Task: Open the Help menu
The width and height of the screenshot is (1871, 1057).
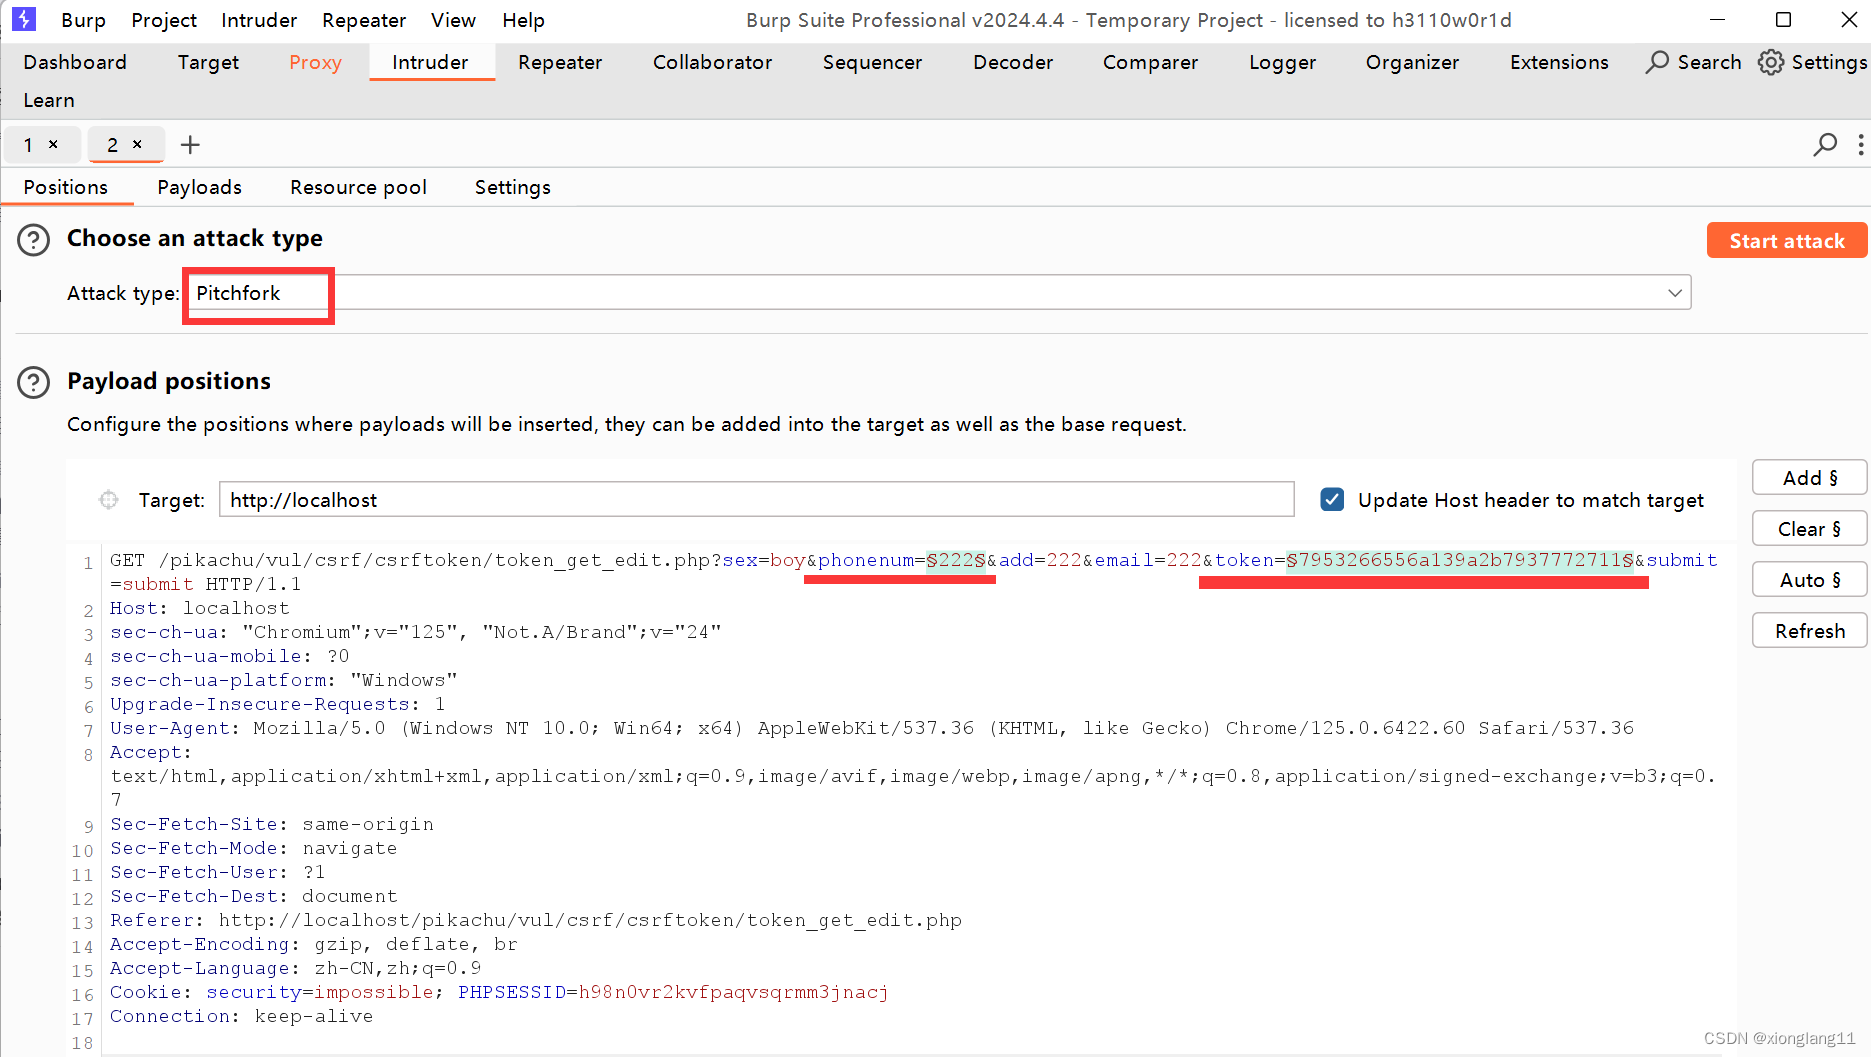Action: click(523, 20)
